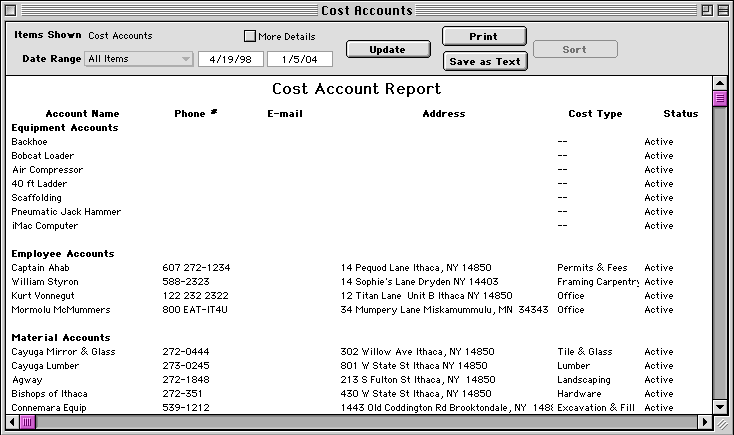This screenshot has width=734, height=435.
Task: Enable the More Details checkbox
Action: (250, 36)
